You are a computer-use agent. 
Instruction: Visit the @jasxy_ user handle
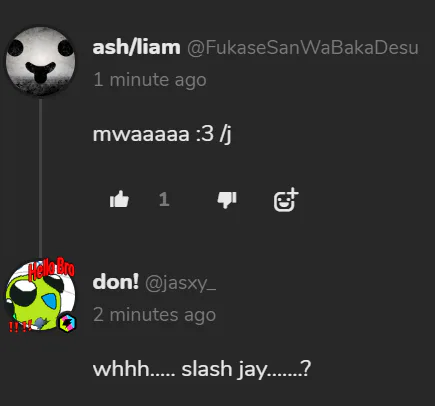click(x=181, y=284)
